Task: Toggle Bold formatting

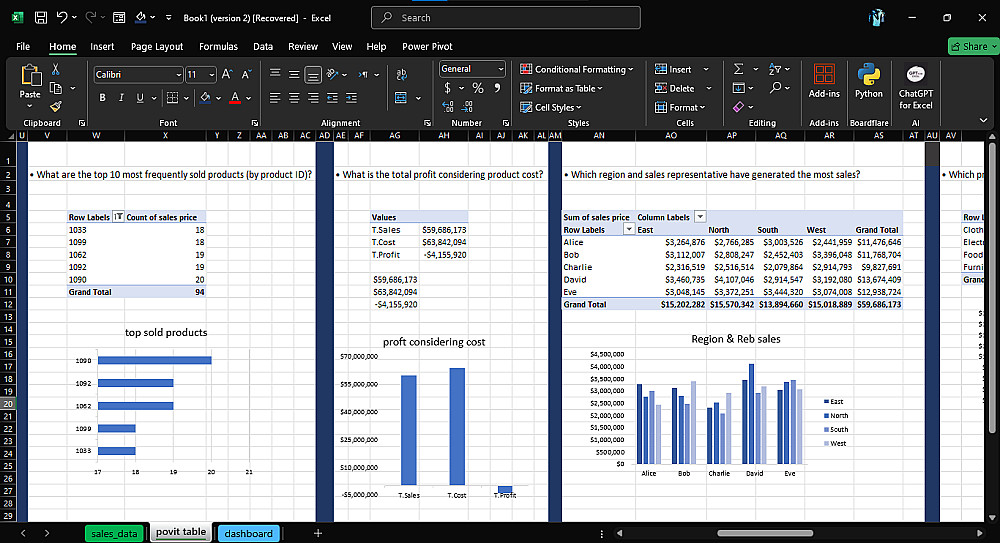Action: point(102,97)
